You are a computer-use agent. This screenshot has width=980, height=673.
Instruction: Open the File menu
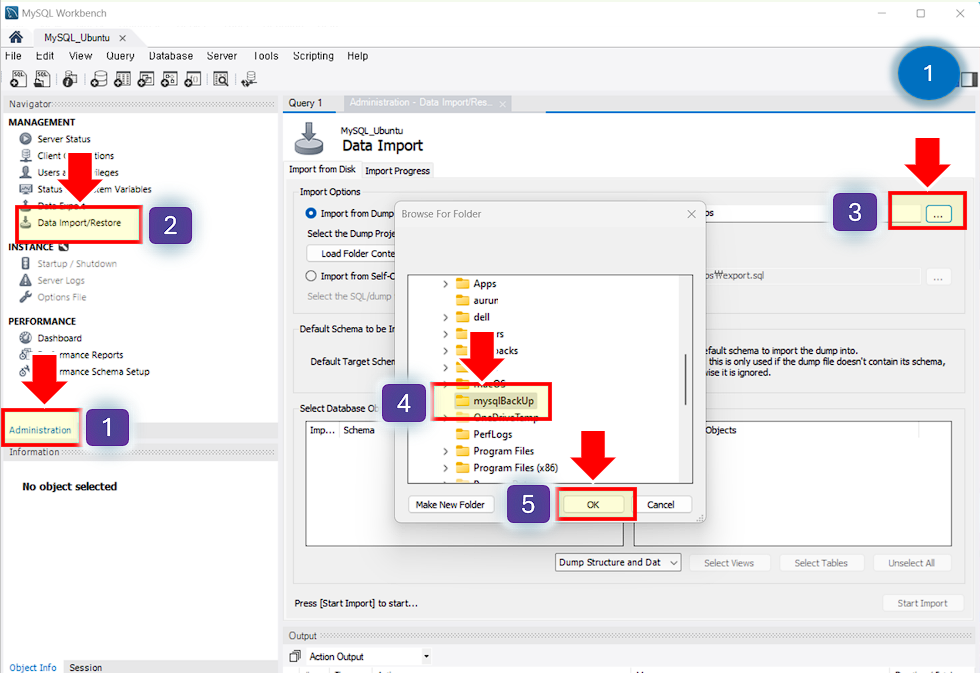13,56
